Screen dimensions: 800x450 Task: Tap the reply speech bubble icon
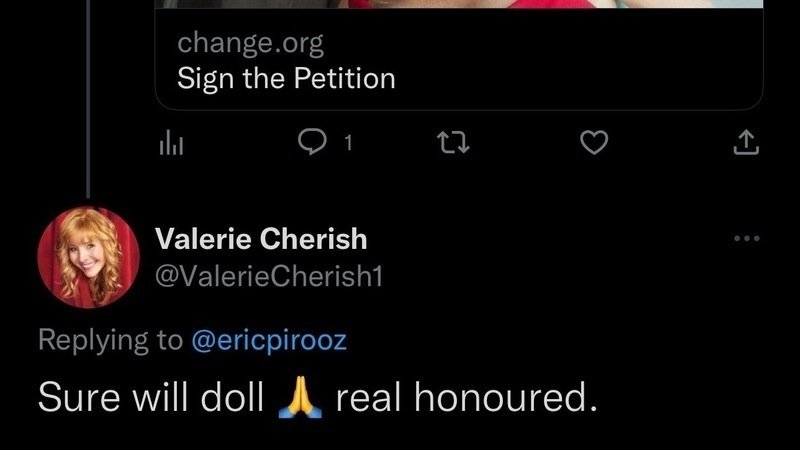[313, 144]
